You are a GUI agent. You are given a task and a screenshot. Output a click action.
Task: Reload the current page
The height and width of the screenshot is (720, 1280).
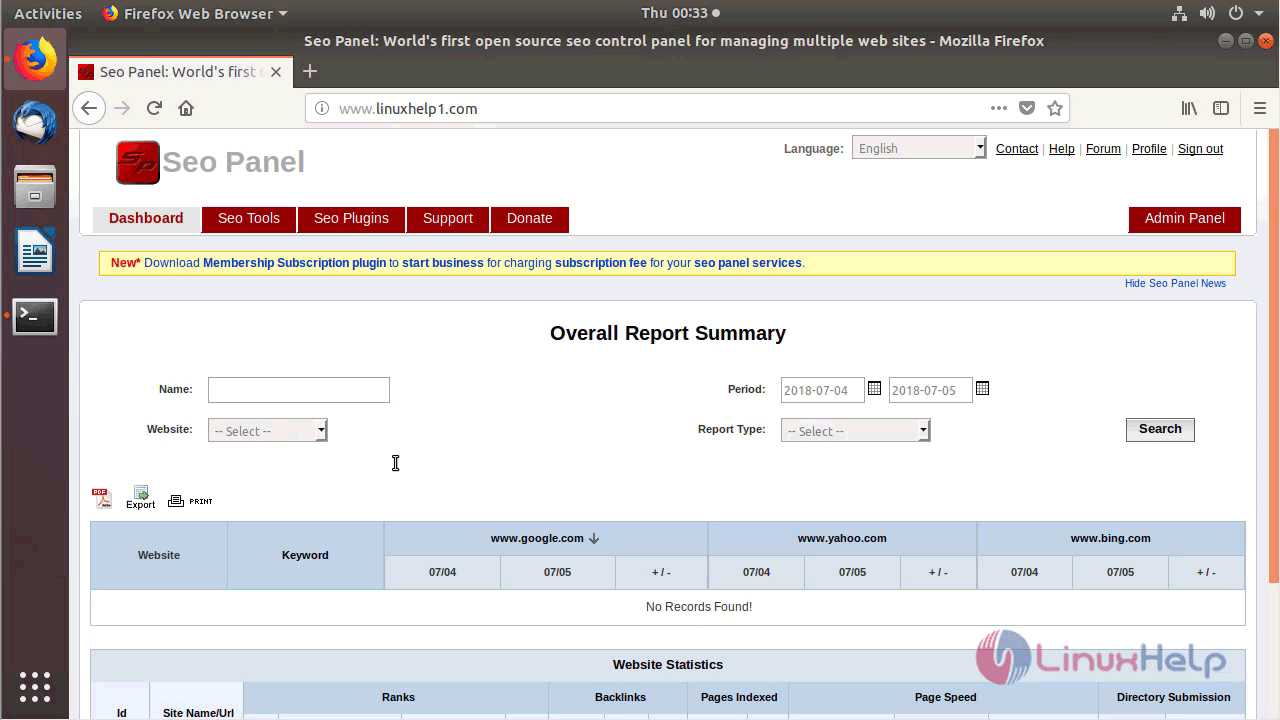coord(154,108)
